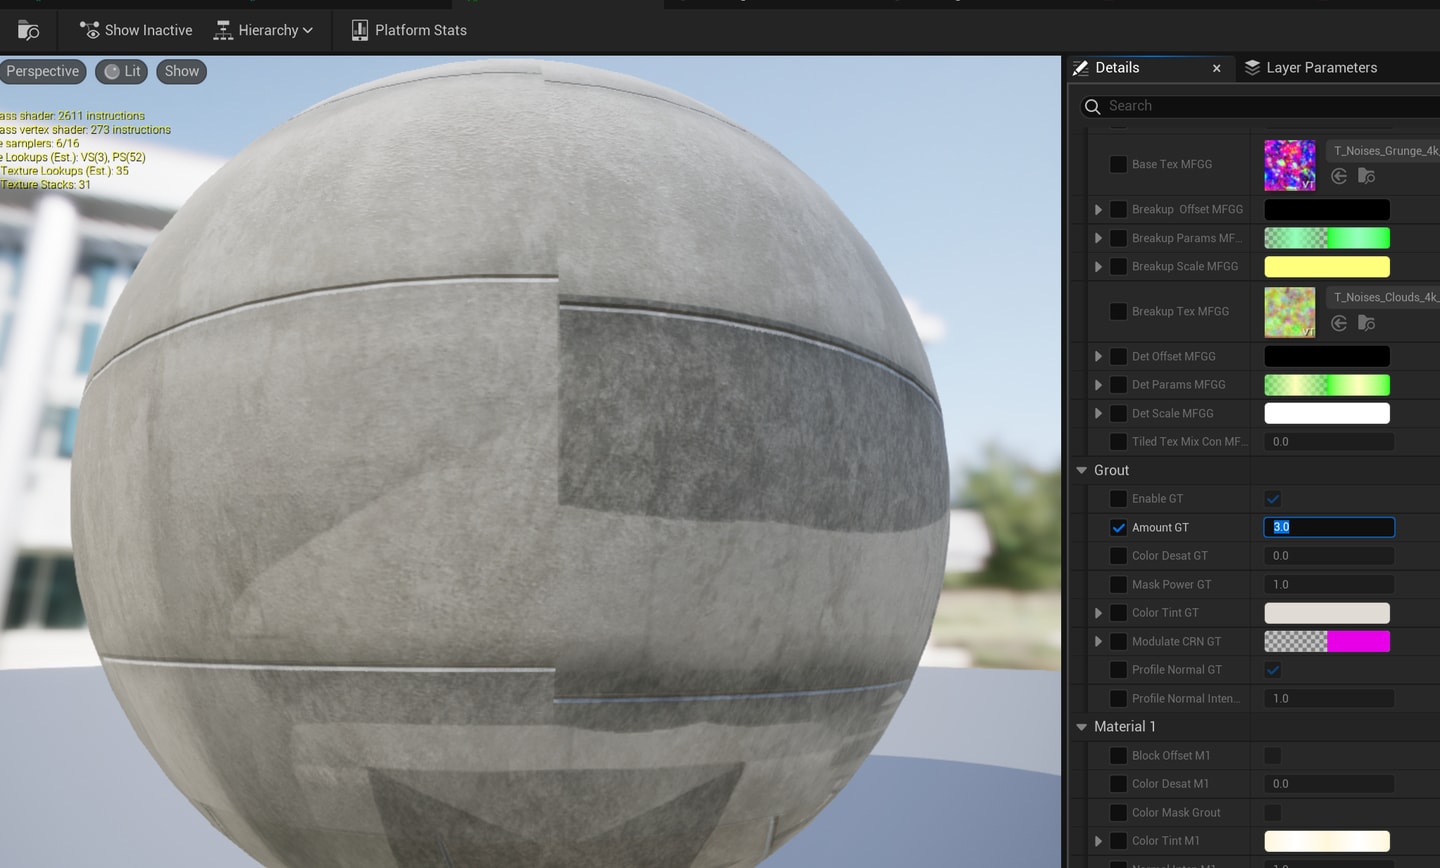
Task: Switch to the Details tab
Action: (x=1117, y=67)
